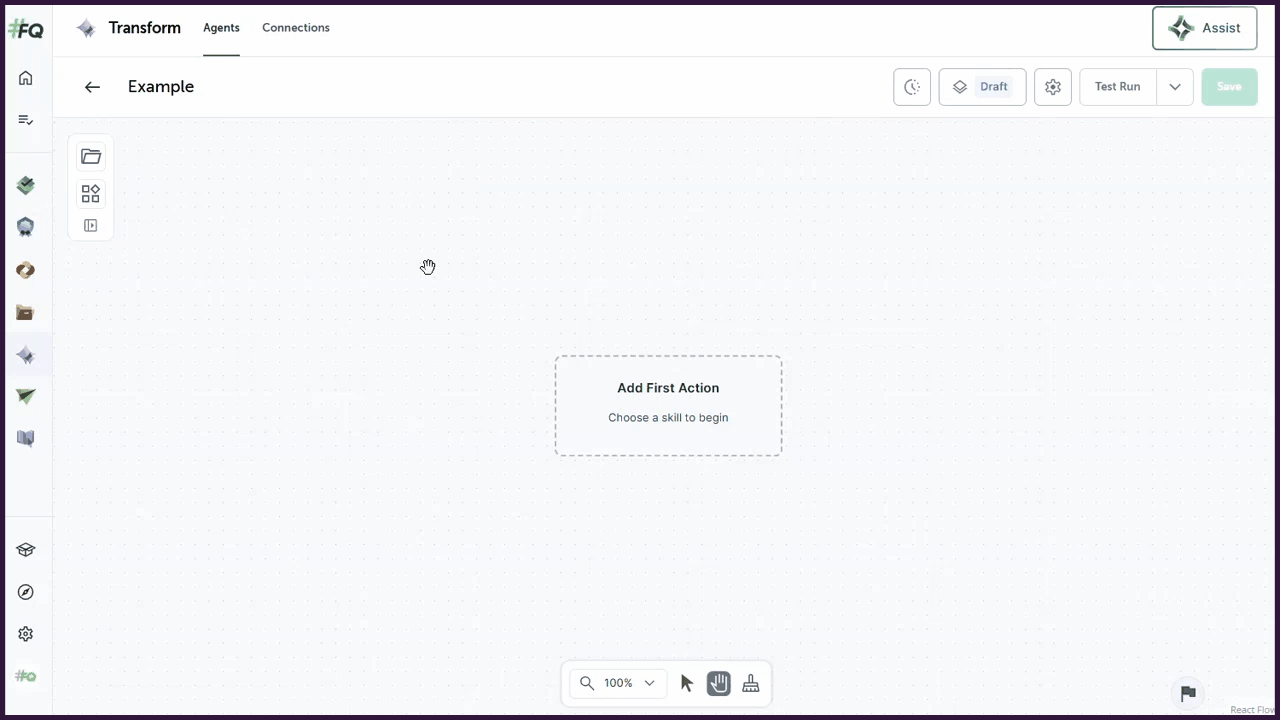Toggle the Assist panel
This screenshot has width=1280, height=720.
coord(1204,27)
